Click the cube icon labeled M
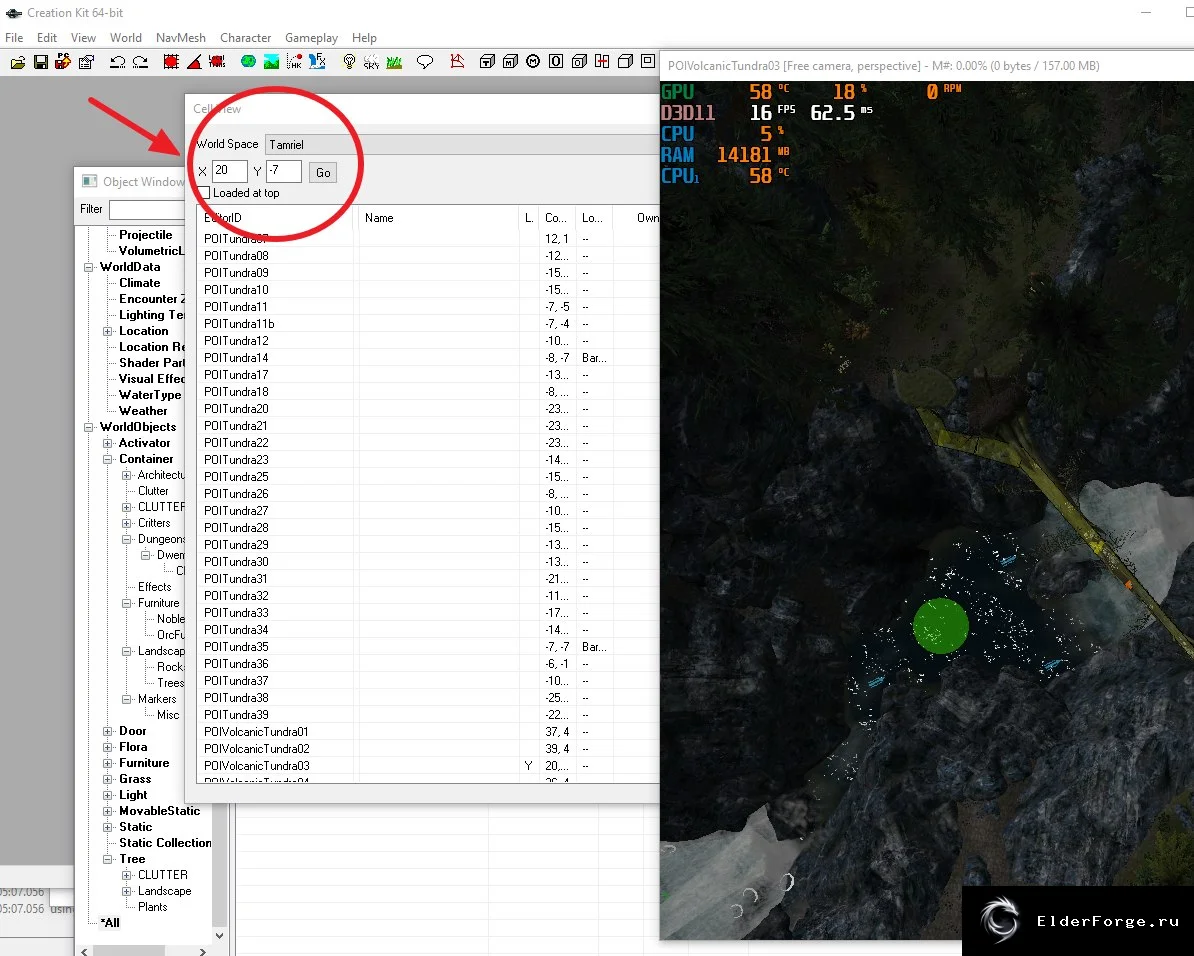 510,62
